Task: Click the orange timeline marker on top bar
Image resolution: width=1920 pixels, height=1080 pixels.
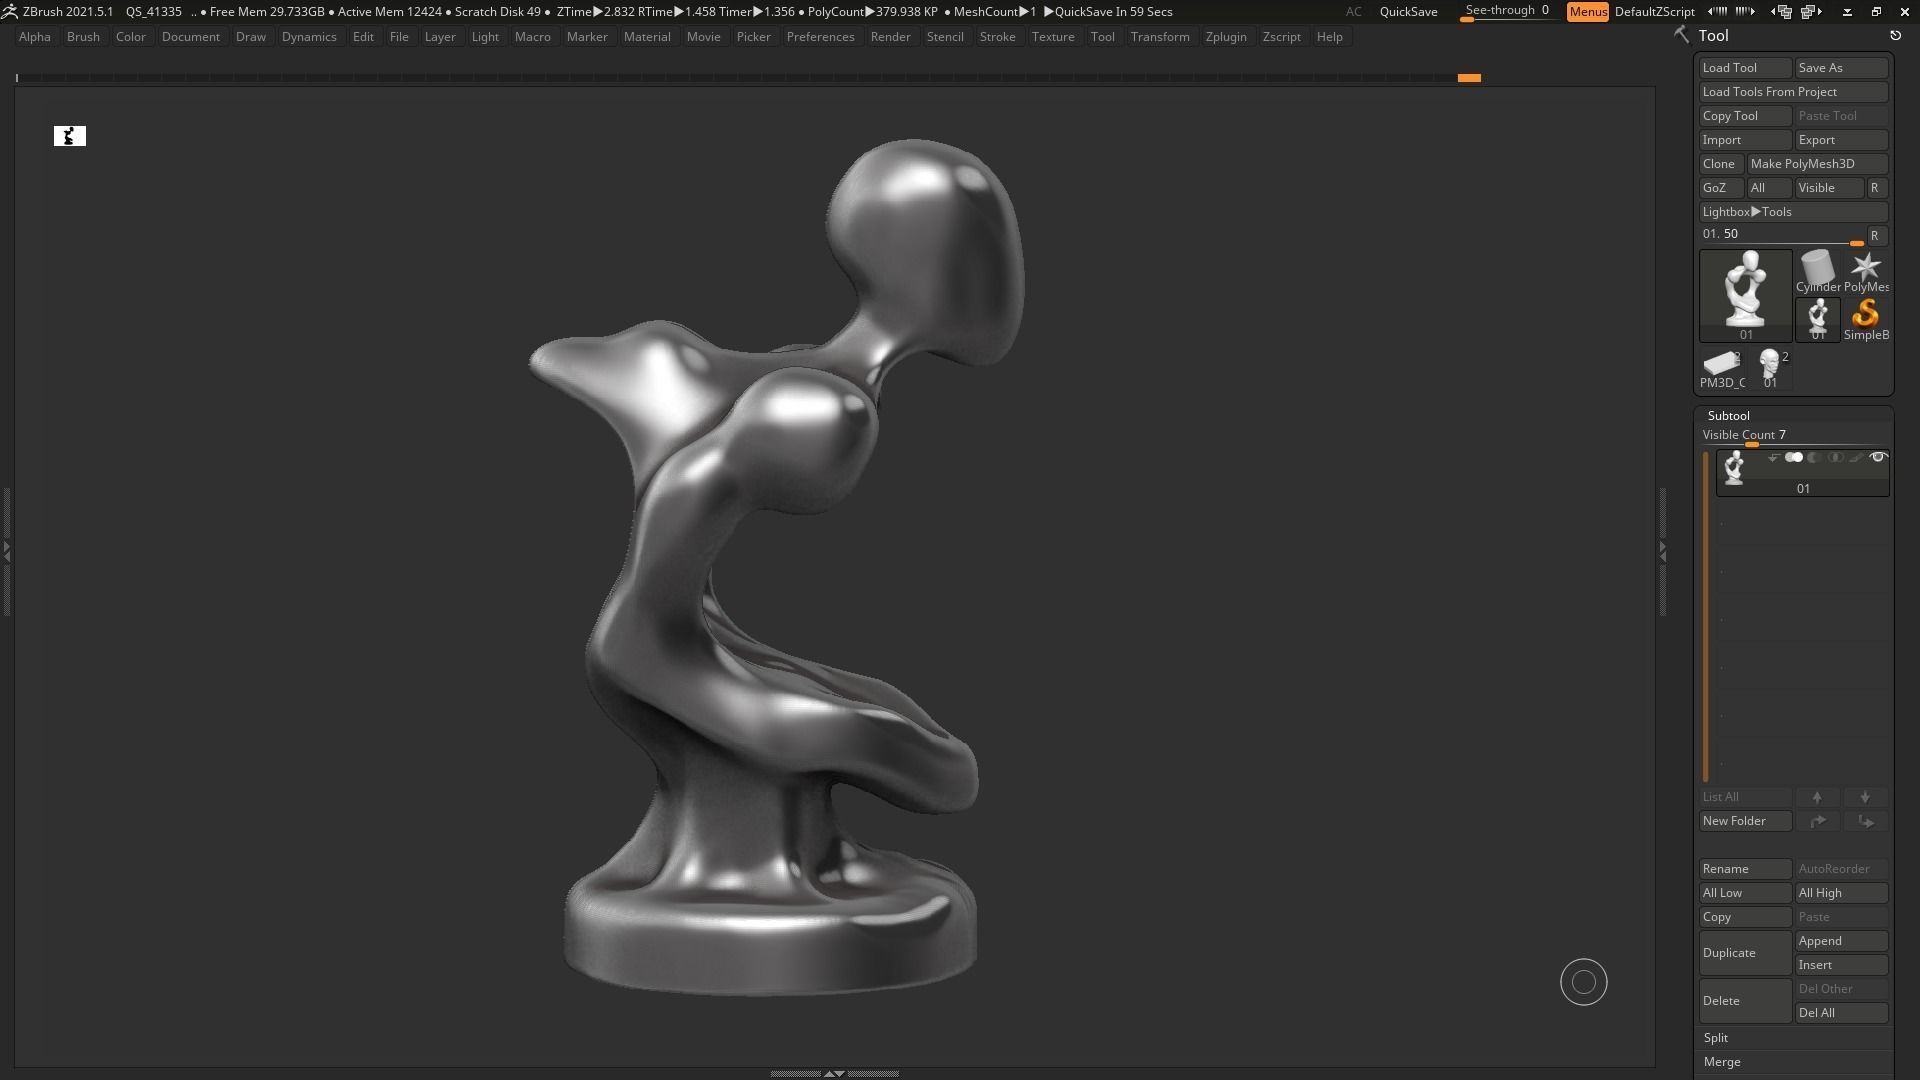Action: coord(1469,78)
